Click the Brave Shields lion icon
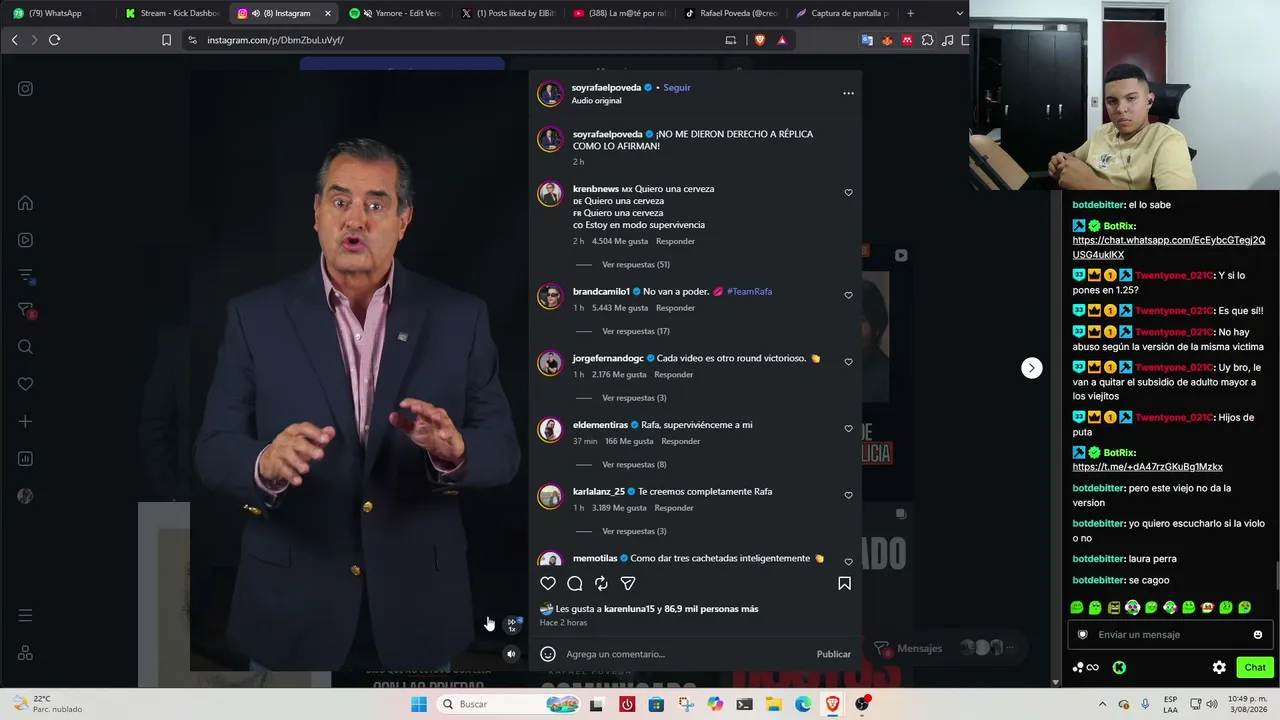1280x720 pixels. 760,40
